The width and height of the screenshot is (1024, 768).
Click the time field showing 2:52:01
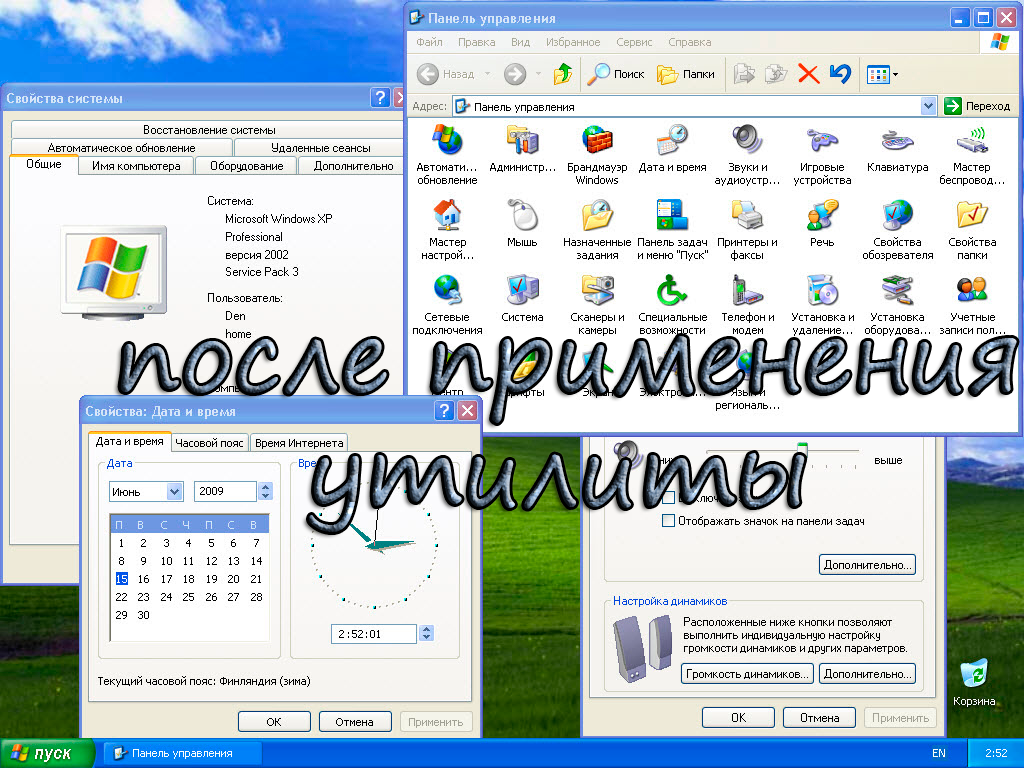[x=374, y=633]
